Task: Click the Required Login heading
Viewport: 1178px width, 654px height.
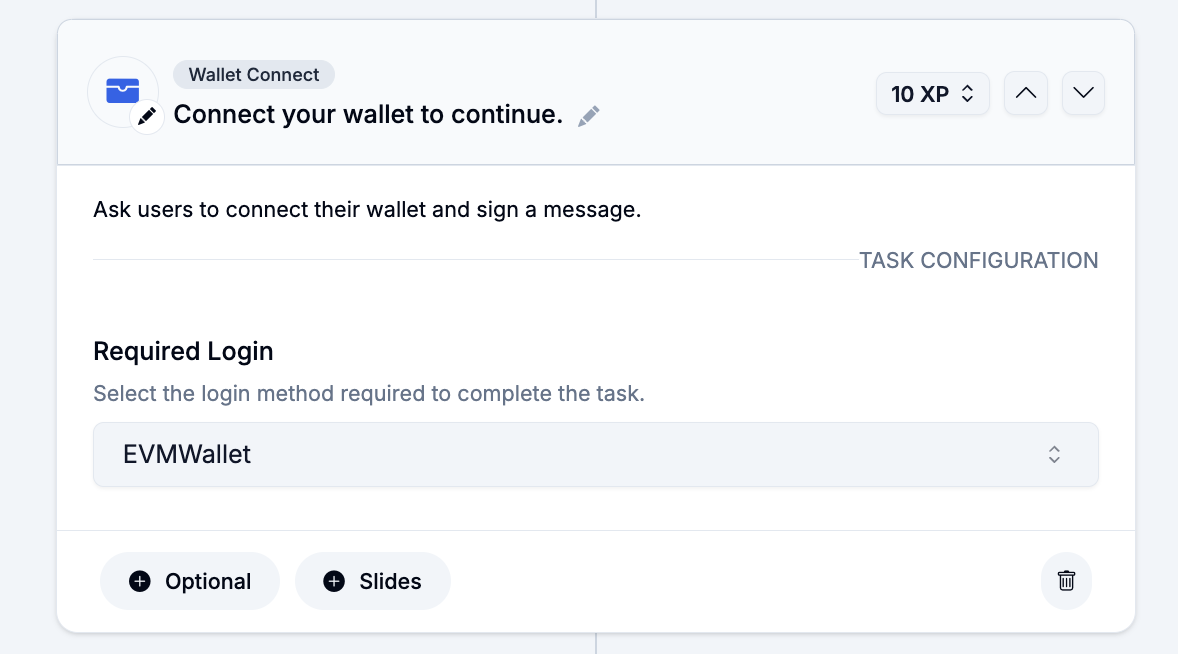Action: tap(183, 351)
